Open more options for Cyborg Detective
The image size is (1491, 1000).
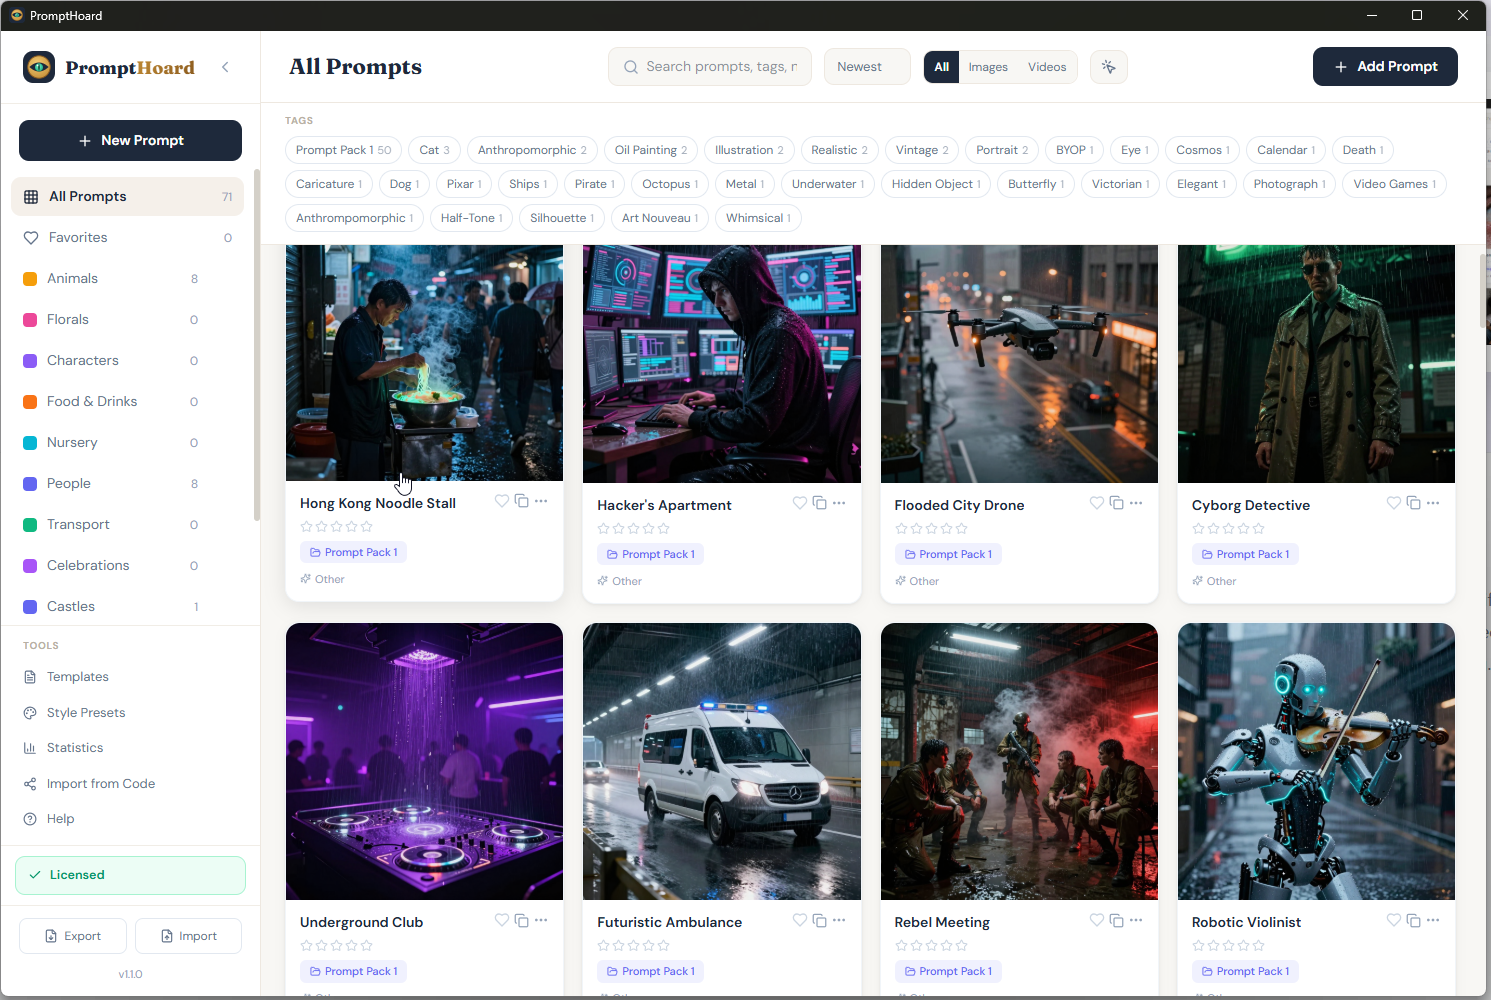point(1433,503)
